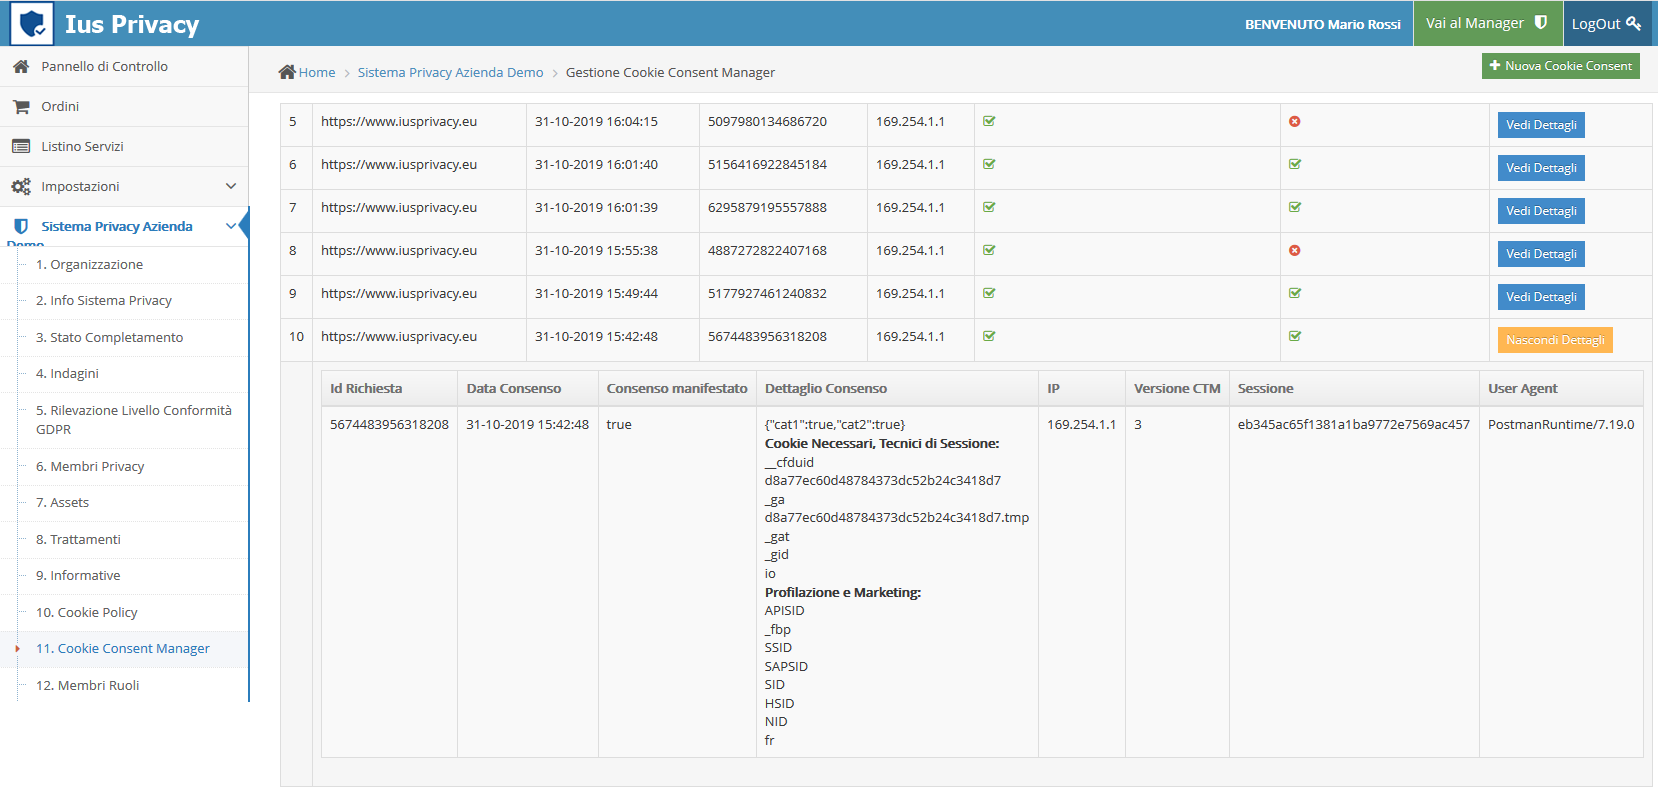Click Versione CTM column header

(1177, 388)
